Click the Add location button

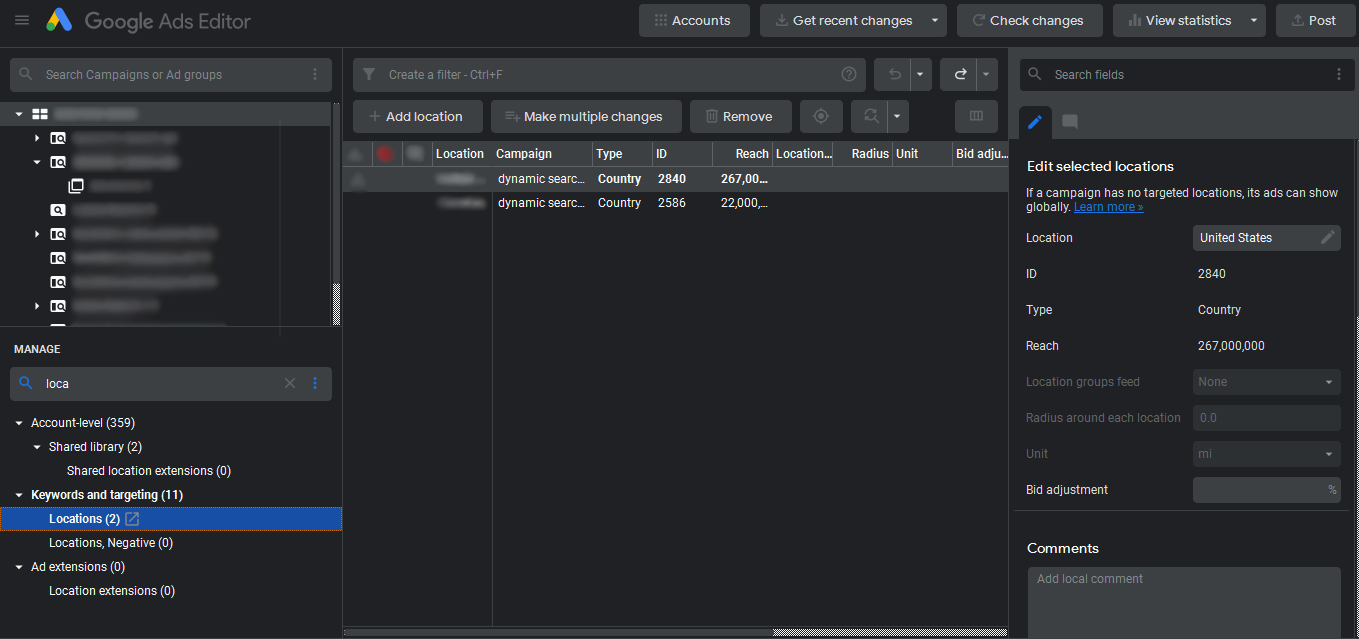click(x=417, y=116)
